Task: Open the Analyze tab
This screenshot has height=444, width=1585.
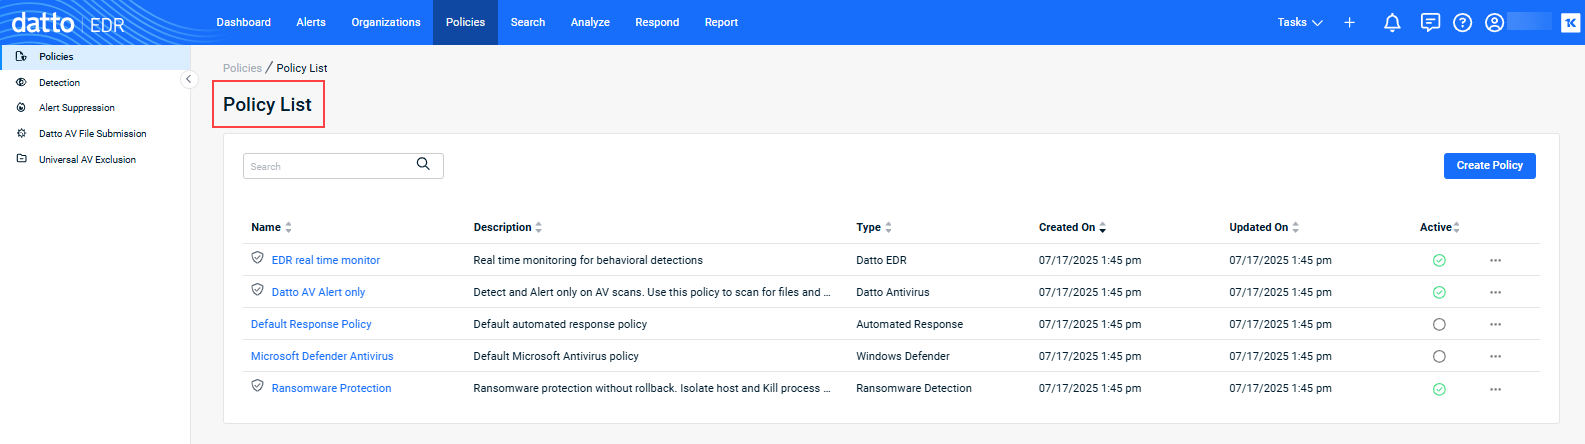Action: tap(590, 22)
